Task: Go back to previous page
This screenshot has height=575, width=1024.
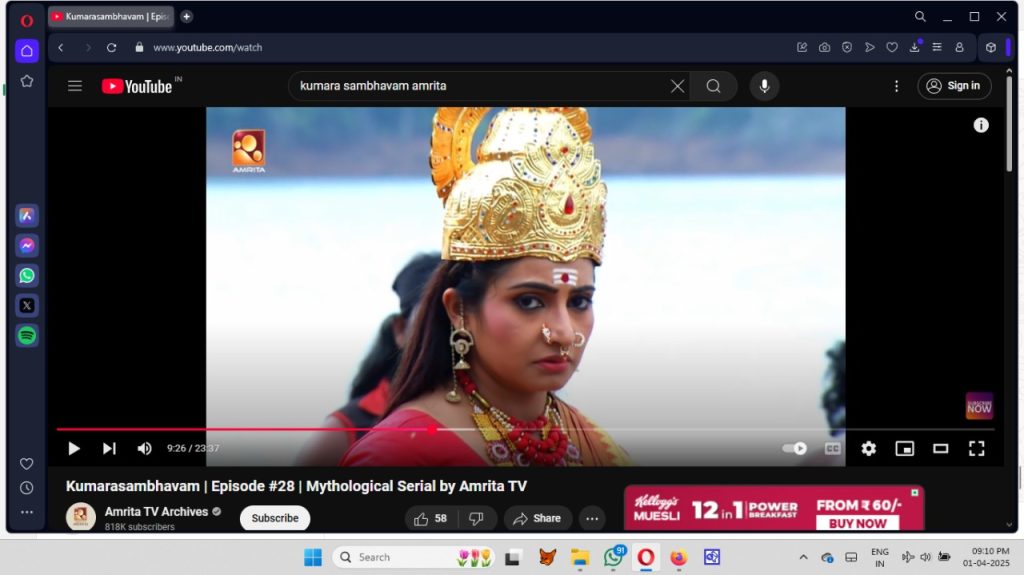Action: (61, 47)
